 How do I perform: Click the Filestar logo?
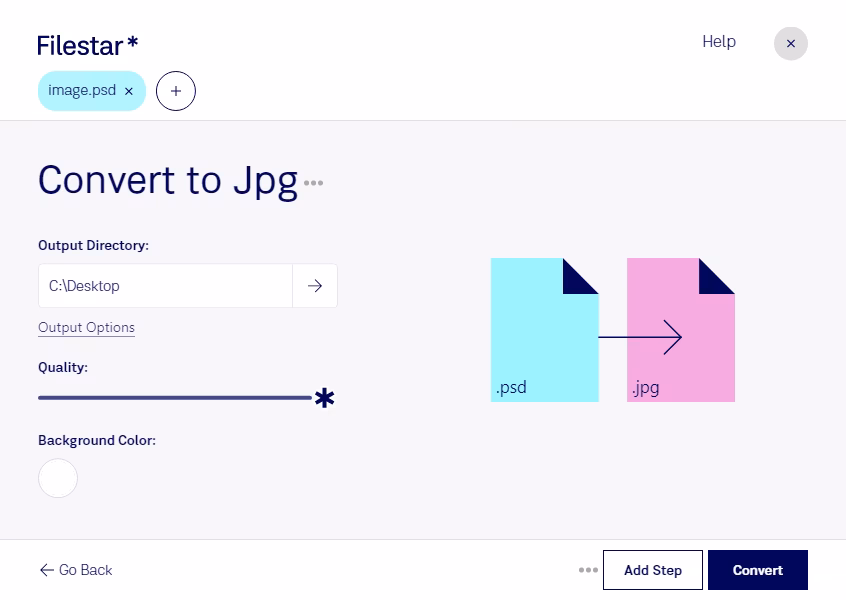(87, 45)
